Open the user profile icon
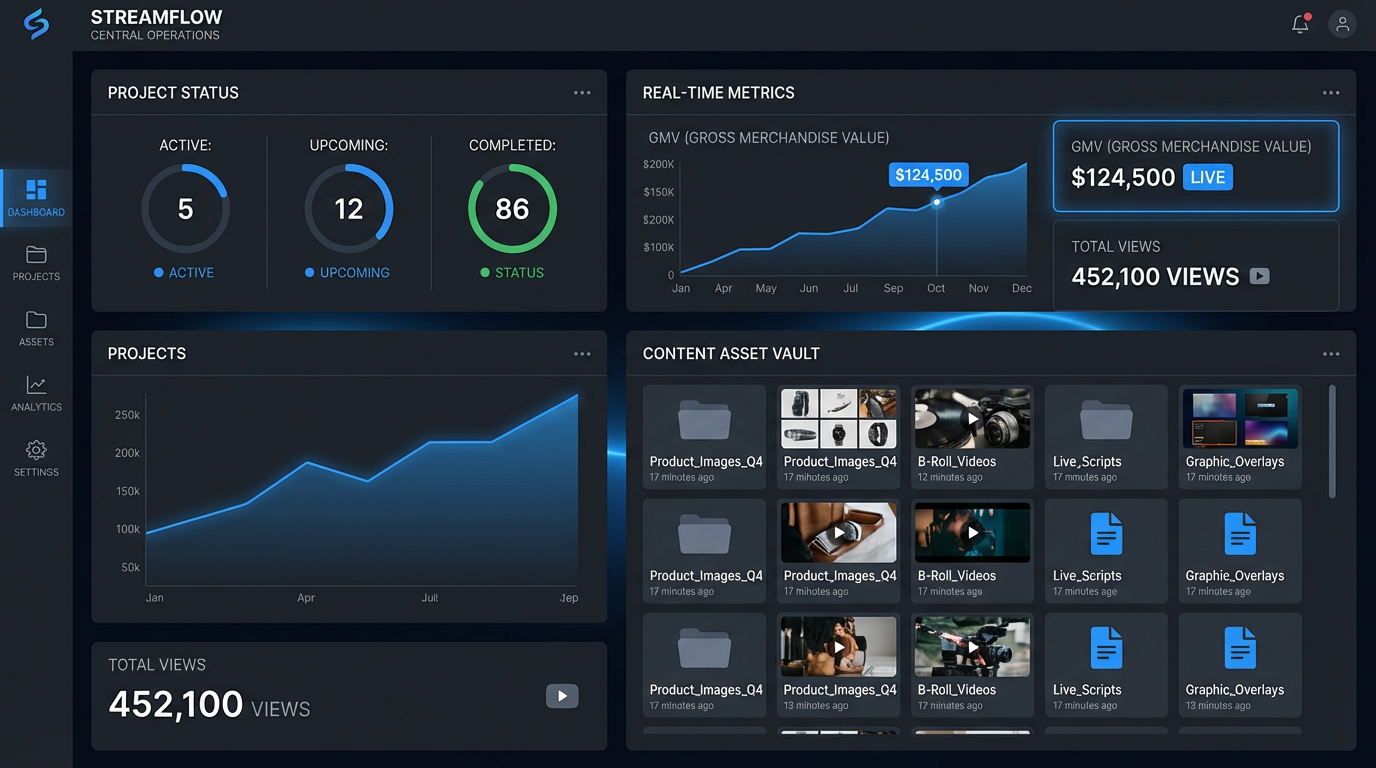Image resolution: width=1376 pixels, height=768 pixels. click(x=1343, y=23)
